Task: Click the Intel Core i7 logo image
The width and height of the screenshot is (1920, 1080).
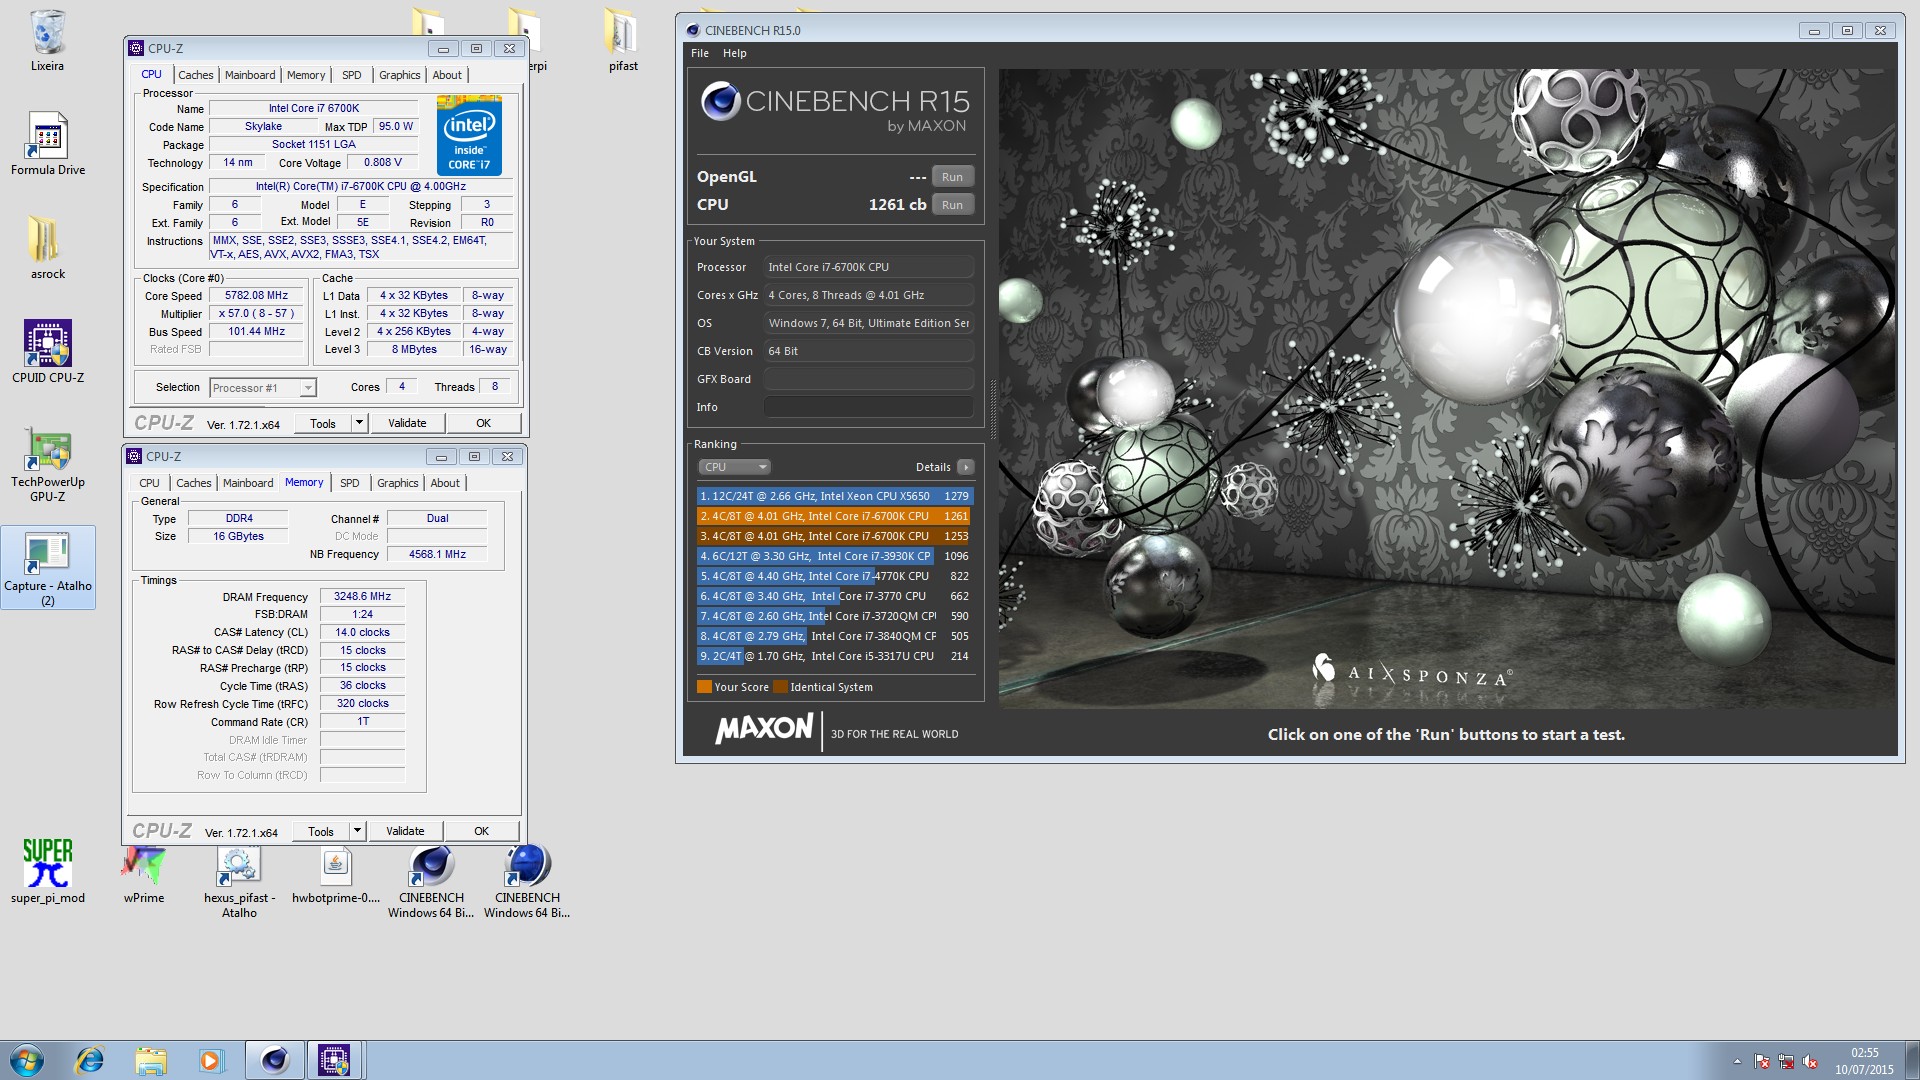Action: [x=469, y=135]
